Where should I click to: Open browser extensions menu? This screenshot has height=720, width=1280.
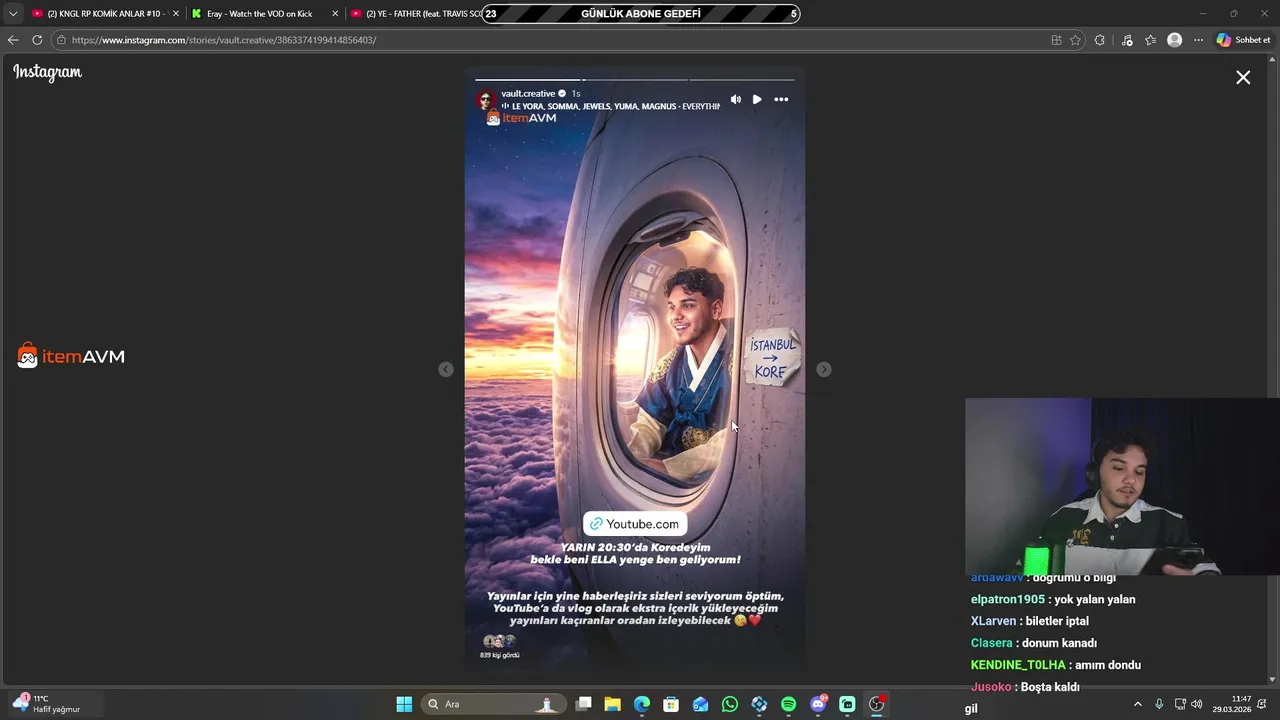click(x=1100, y=40)
